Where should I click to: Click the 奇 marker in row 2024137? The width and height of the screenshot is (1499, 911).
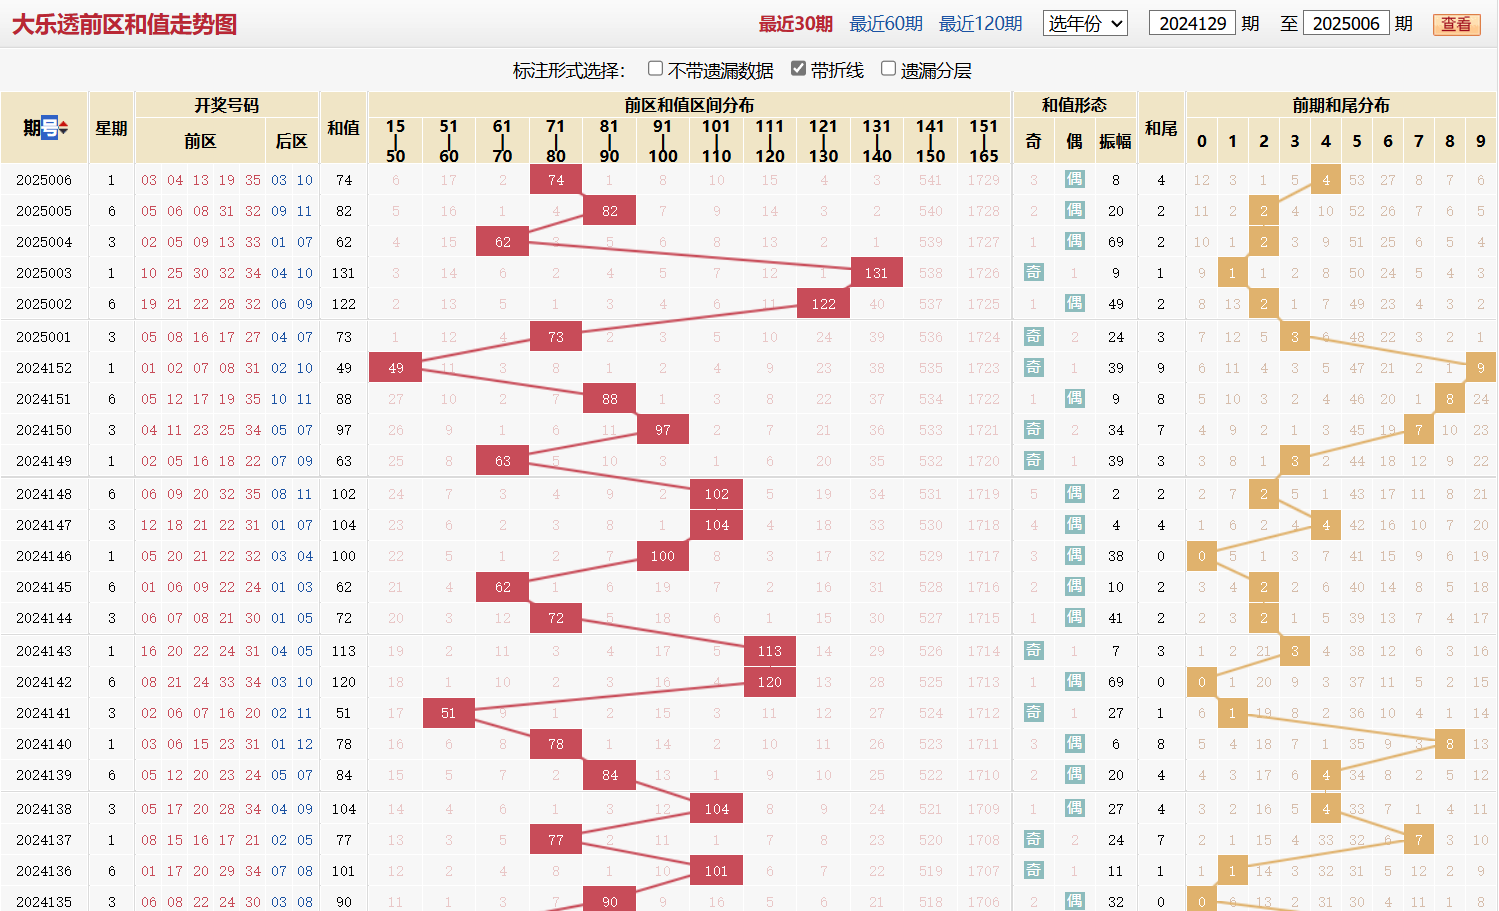[1034, 840]
